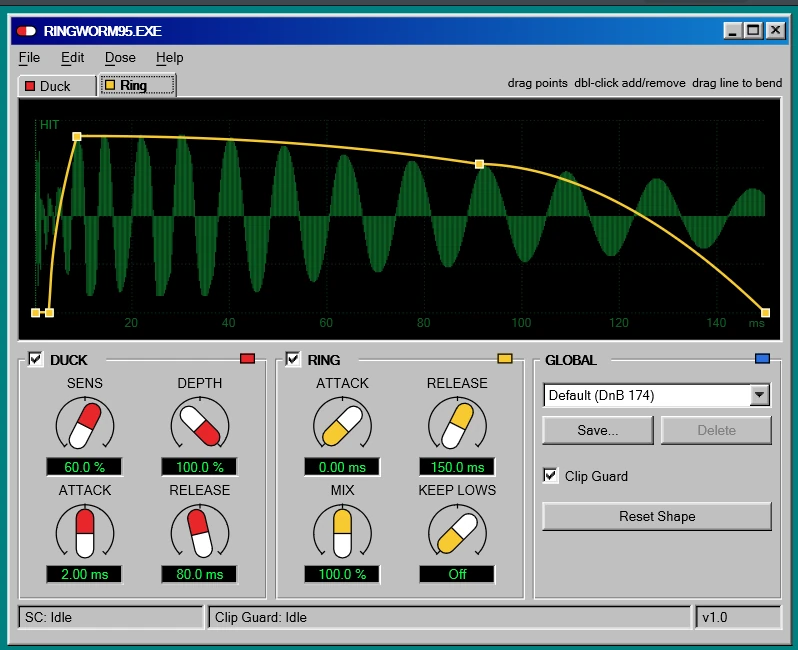Click the drag points hint text
The width and height of the screenshot is (798, 650).
coord(537,83)
